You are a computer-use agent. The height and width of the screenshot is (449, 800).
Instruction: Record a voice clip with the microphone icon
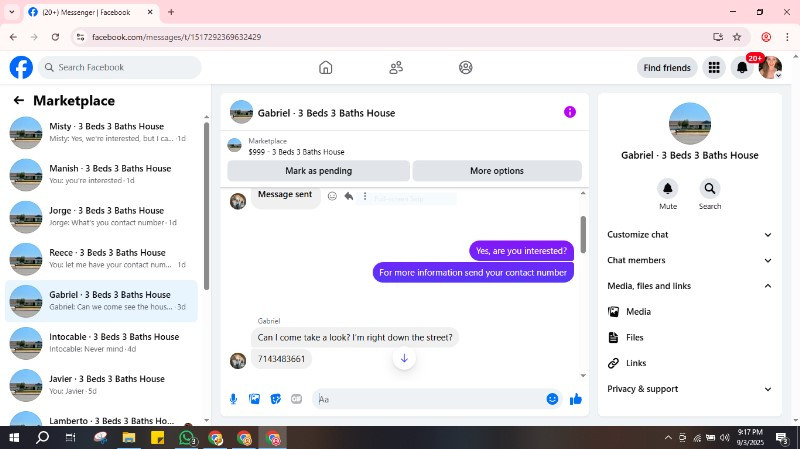233,399
